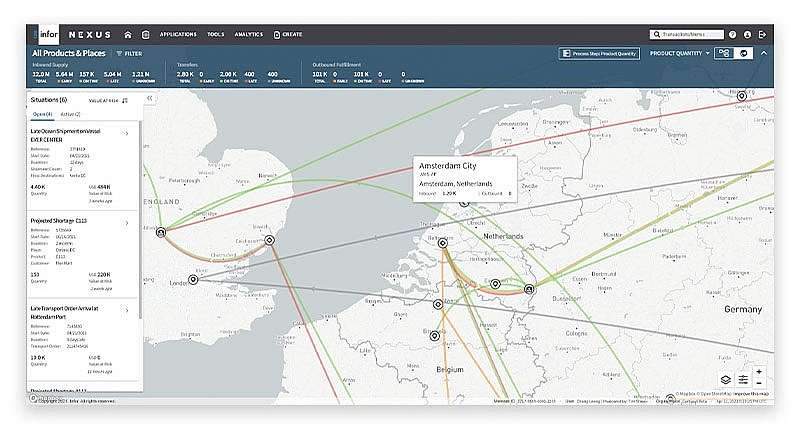
Task: Click All Products & Places heading
Action: click(x=69, y=53)
